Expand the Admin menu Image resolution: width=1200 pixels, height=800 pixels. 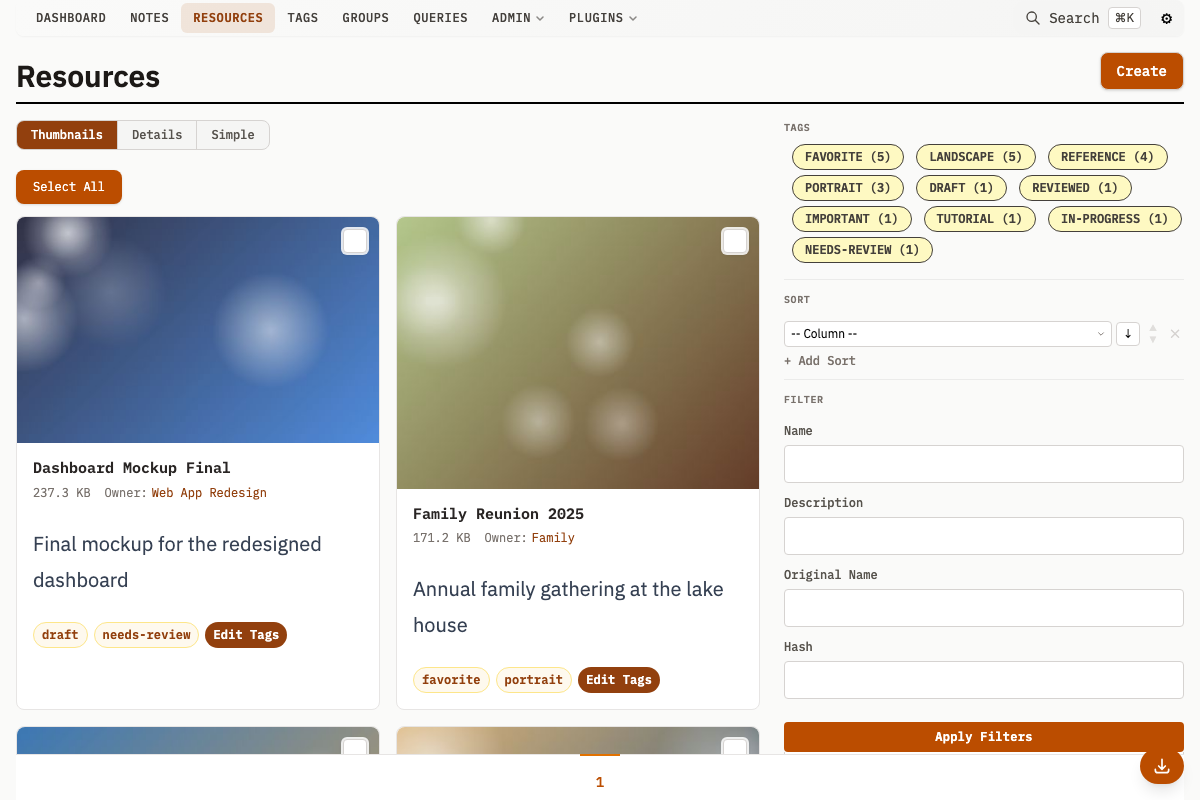coord(517,17)
